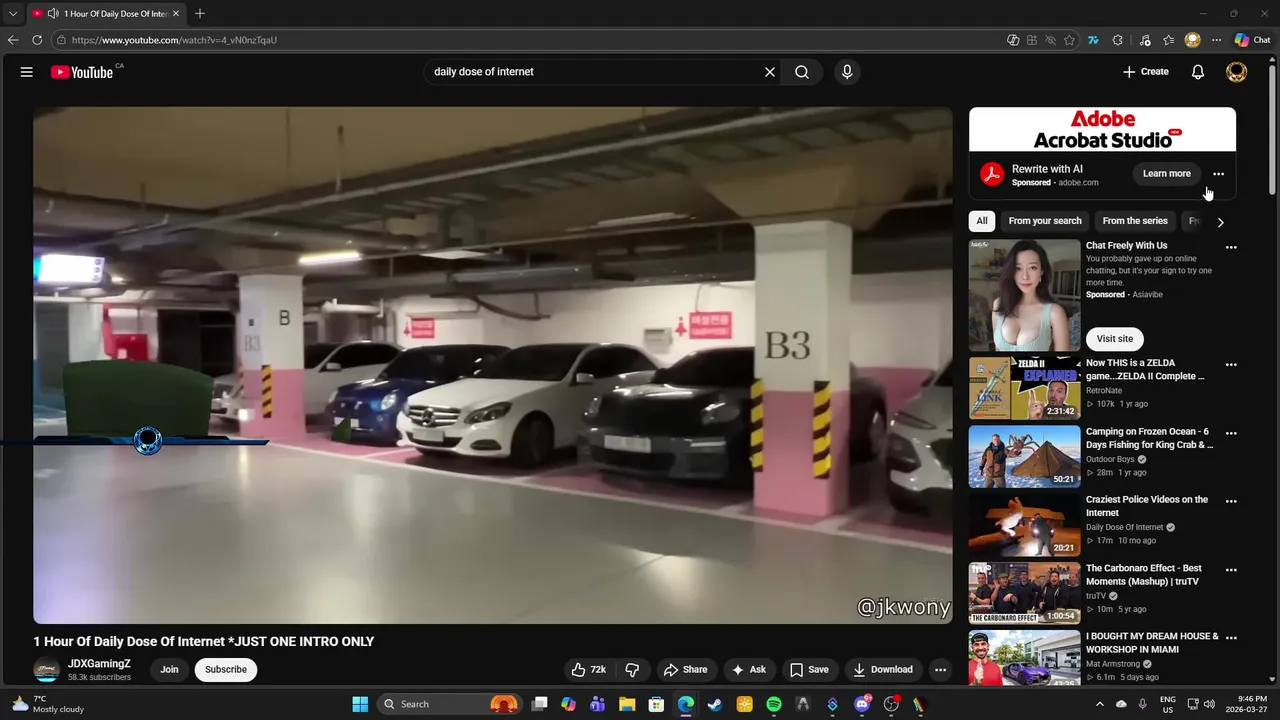1280x720 pixels.
Task: Open options for Chat Freely With Us ad
Action: 1231,247
